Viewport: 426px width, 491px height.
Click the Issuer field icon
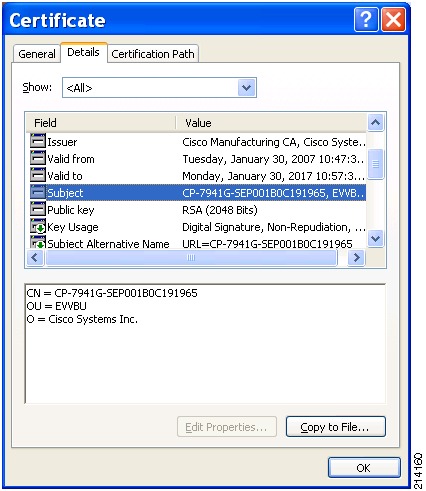pyautogui.click(x=38, y=141)
